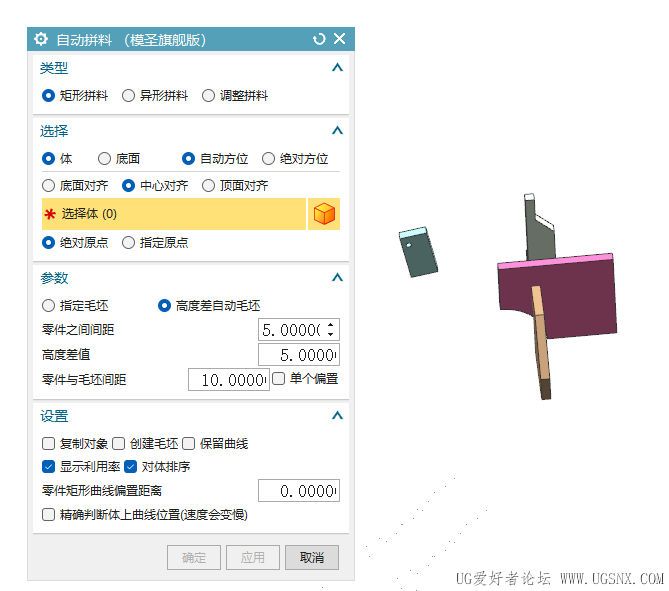The height and width of the screenshot is (591, 669).
Task: Click the gear settings icon in dialog title
Action: tap(41, 39)
